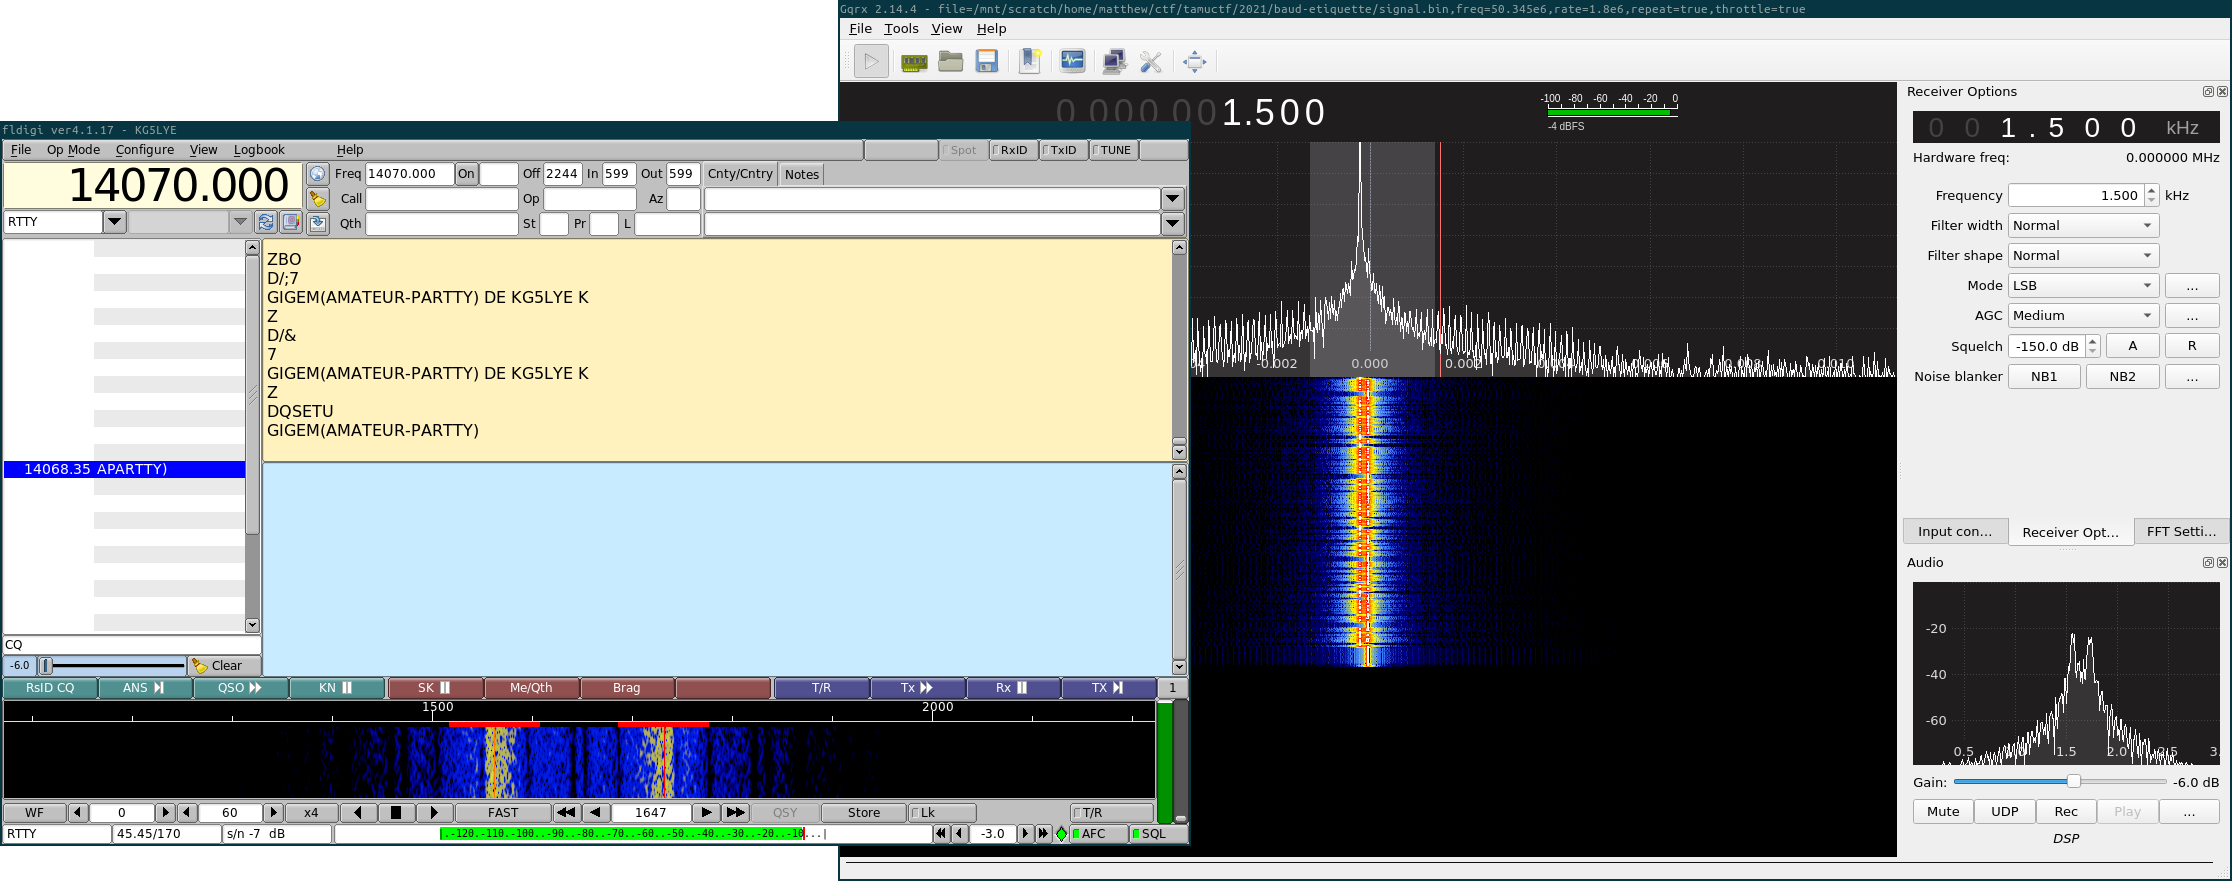
Task: Click Gqrx Frequency spinbox stepper
Action: pos(2152,196)
